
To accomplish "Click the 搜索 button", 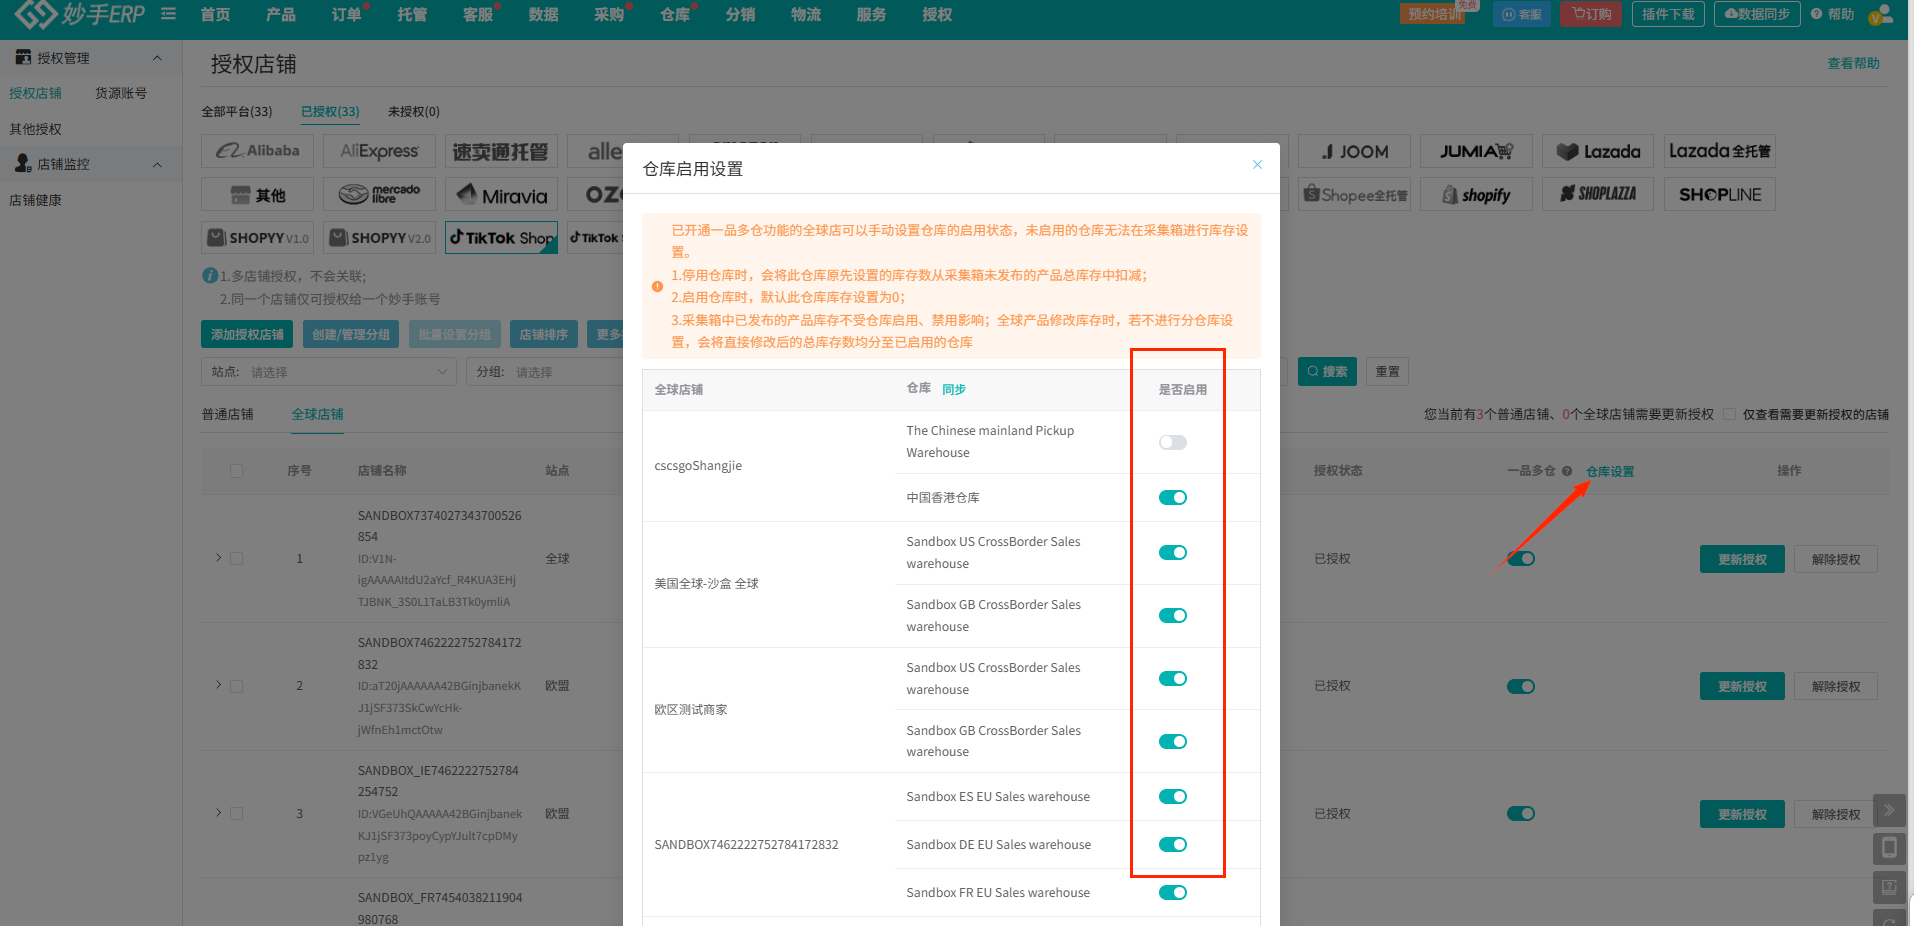I will point(1328,371).
